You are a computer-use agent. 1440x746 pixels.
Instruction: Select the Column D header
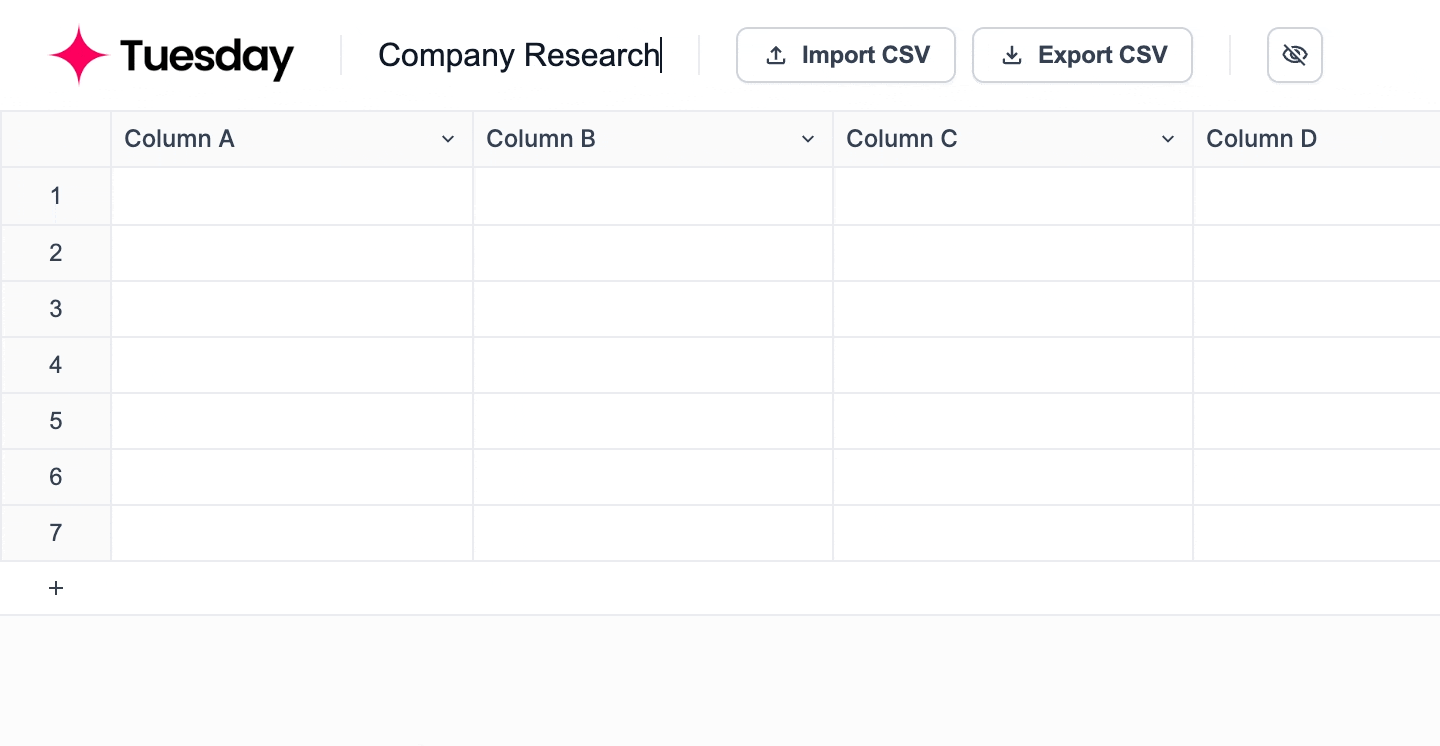point(1261,139)
